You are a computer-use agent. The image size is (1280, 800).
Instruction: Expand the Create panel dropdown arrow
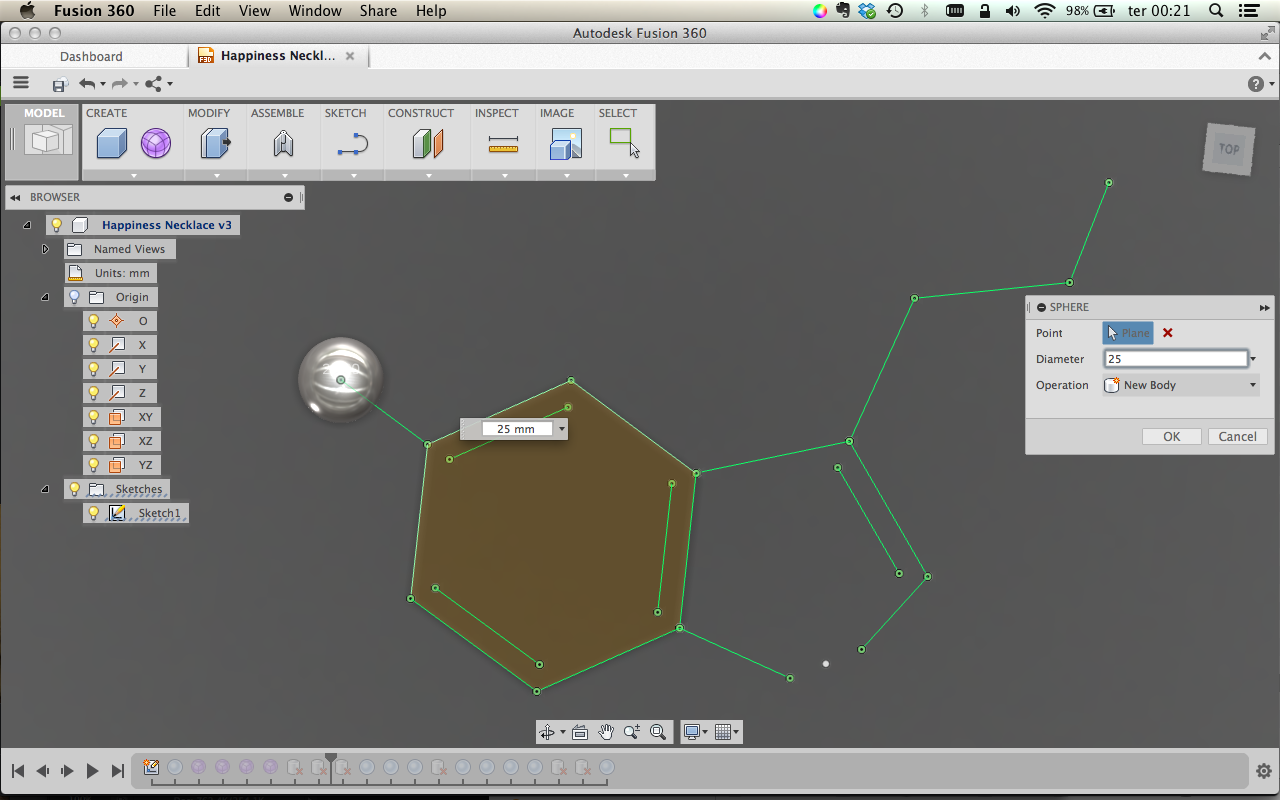click(x=133, y=175)
